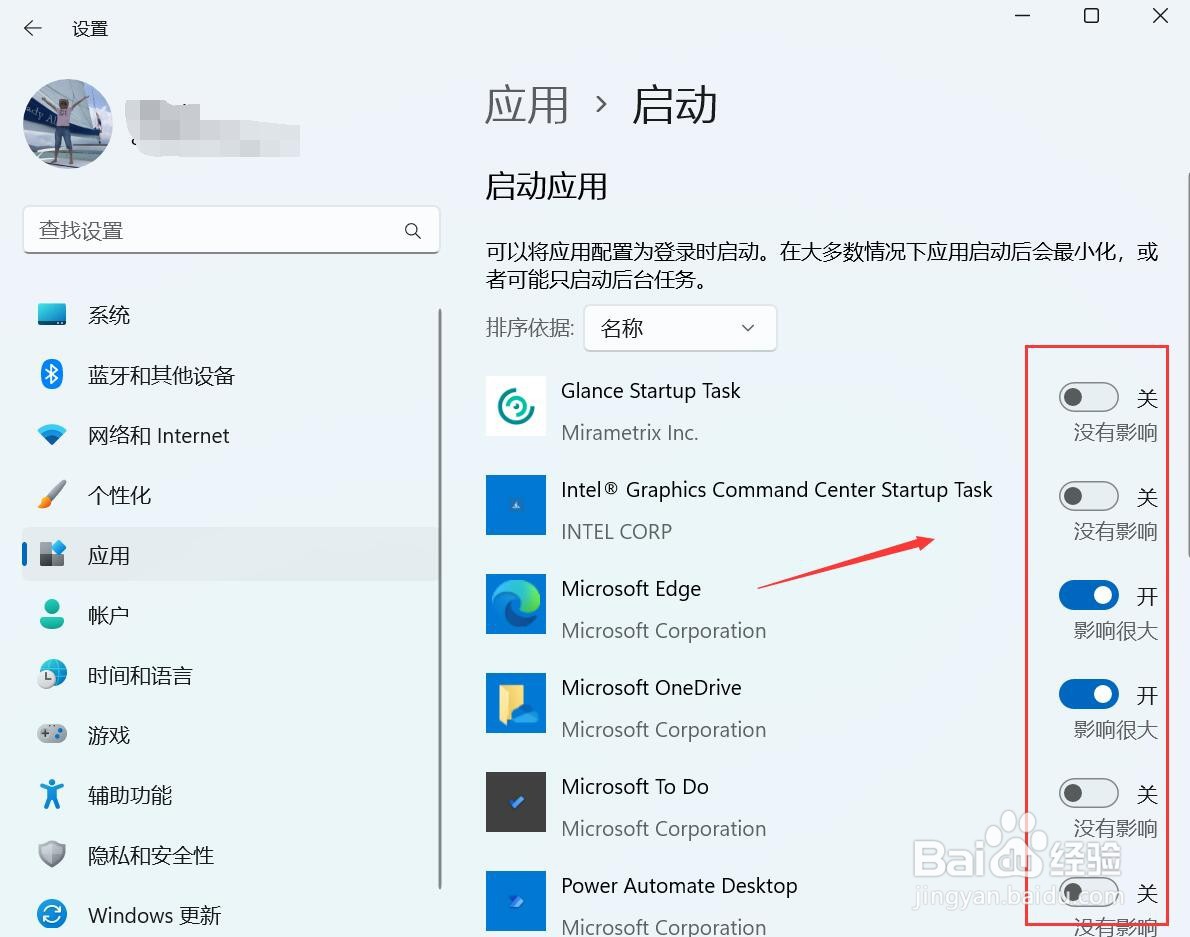Image resolution: width=1190 pixels, height=937 pixels.
Task: Open the user profile avatar
Action: (68, 124)
